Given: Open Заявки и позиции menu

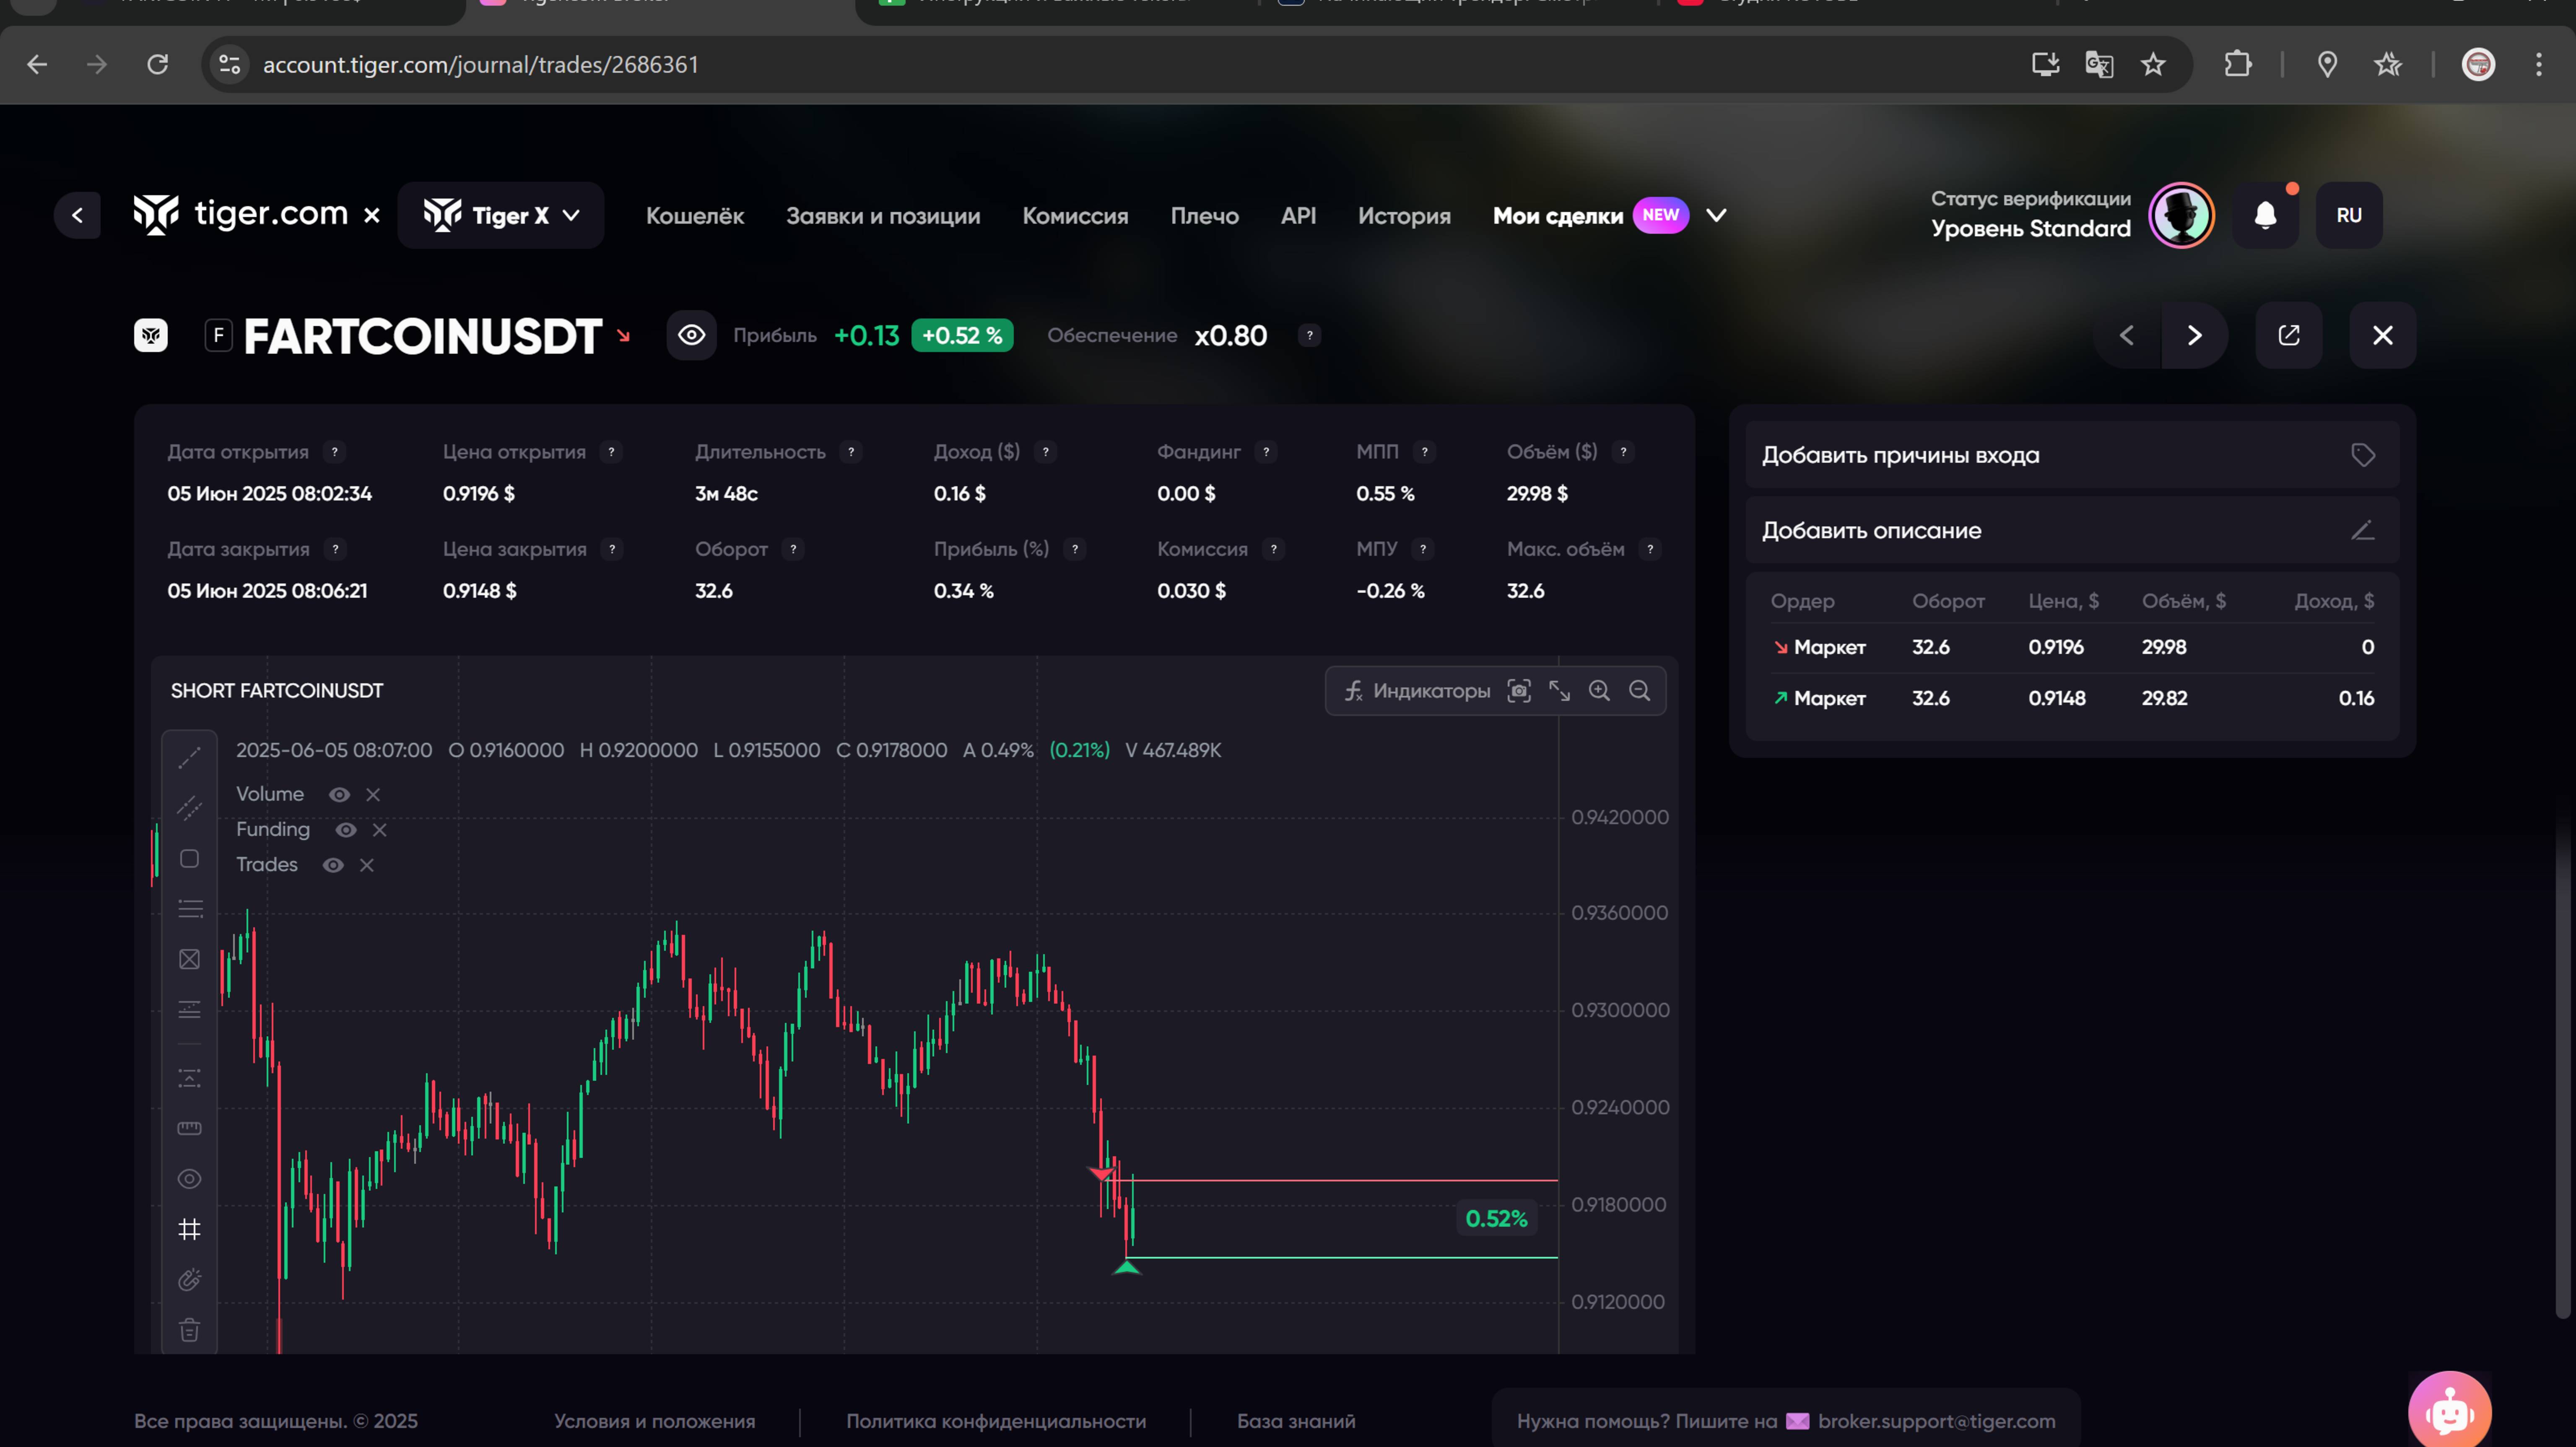Looking at the screenshot, I should click(883, 216).
